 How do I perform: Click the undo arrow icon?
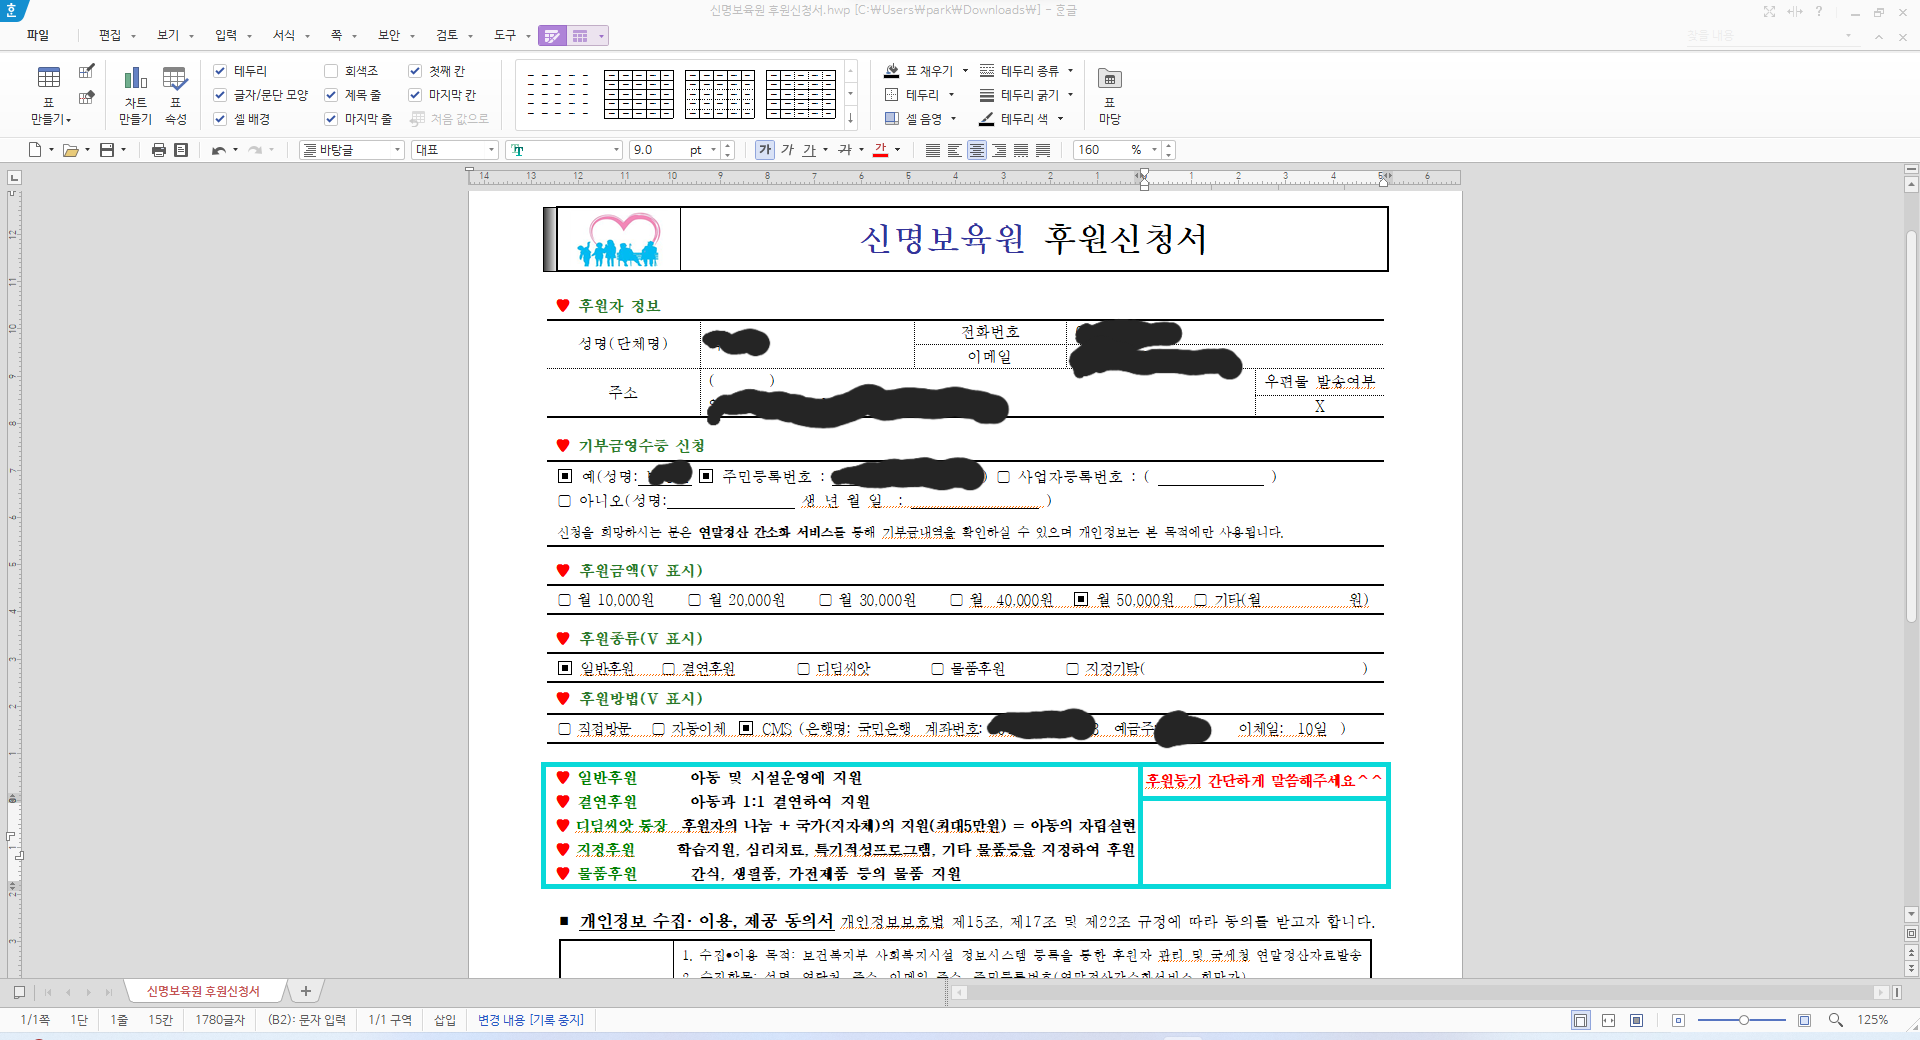click(218, 150)
